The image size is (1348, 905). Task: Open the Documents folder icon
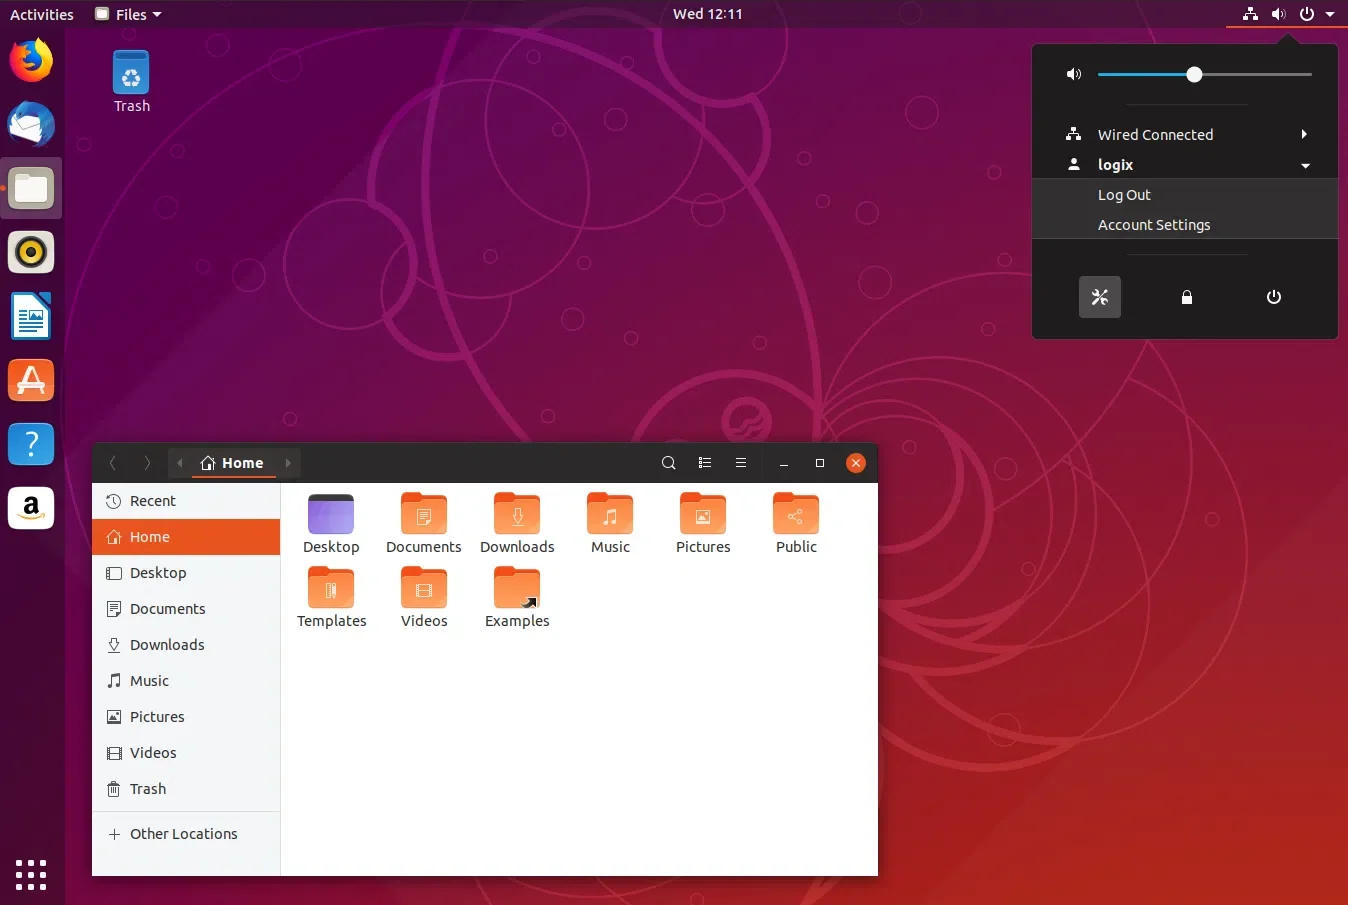click(x=424, y=524)
